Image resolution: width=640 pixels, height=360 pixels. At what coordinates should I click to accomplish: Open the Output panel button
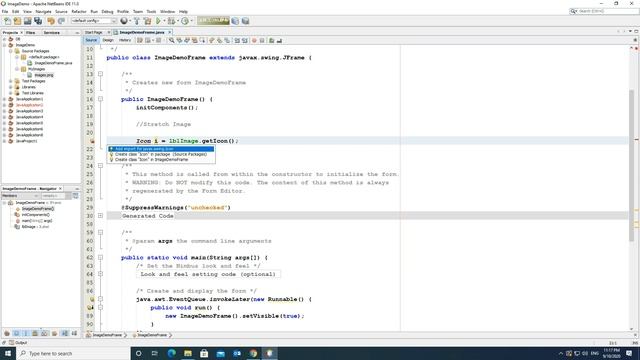point(18,342)
